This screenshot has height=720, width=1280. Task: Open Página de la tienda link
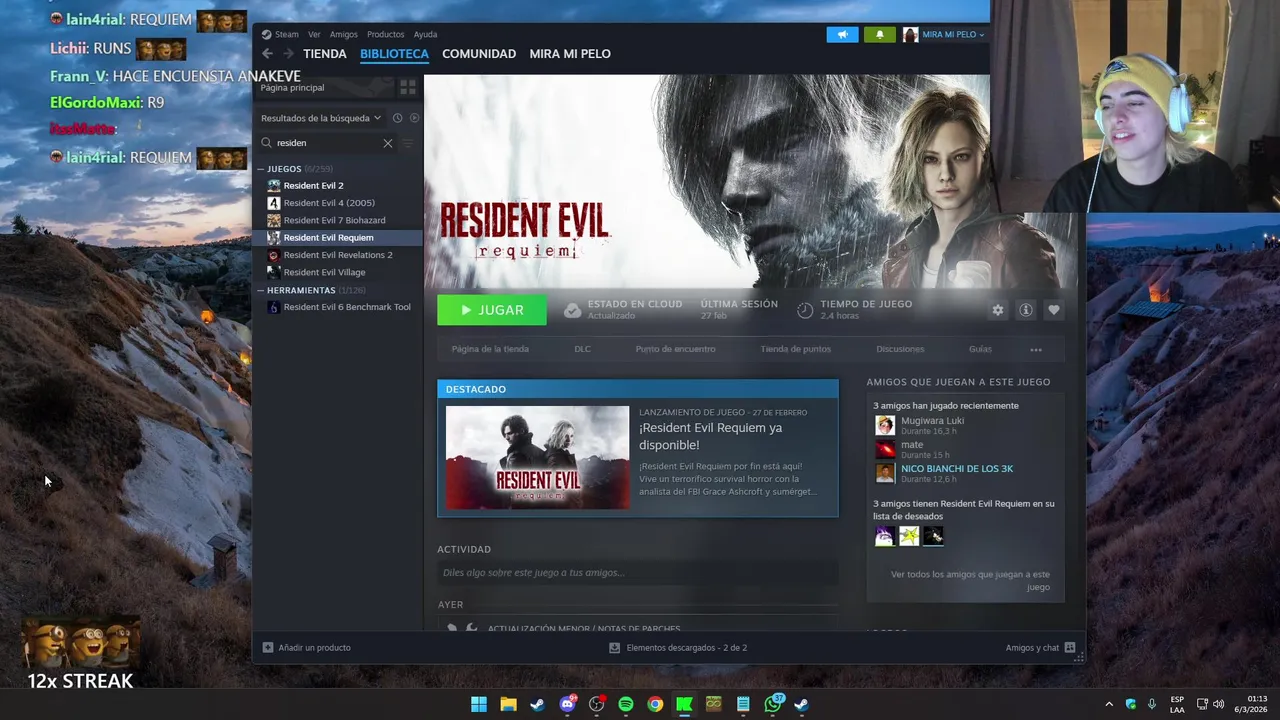pos(490,349)
